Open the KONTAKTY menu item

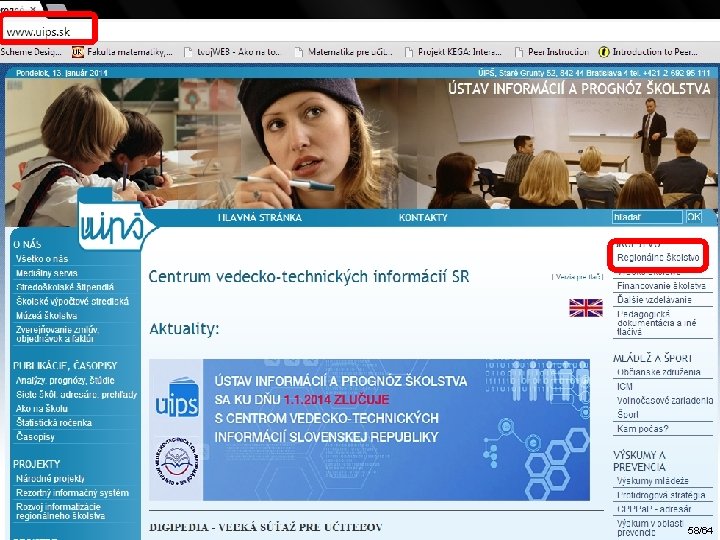[423, 218]
